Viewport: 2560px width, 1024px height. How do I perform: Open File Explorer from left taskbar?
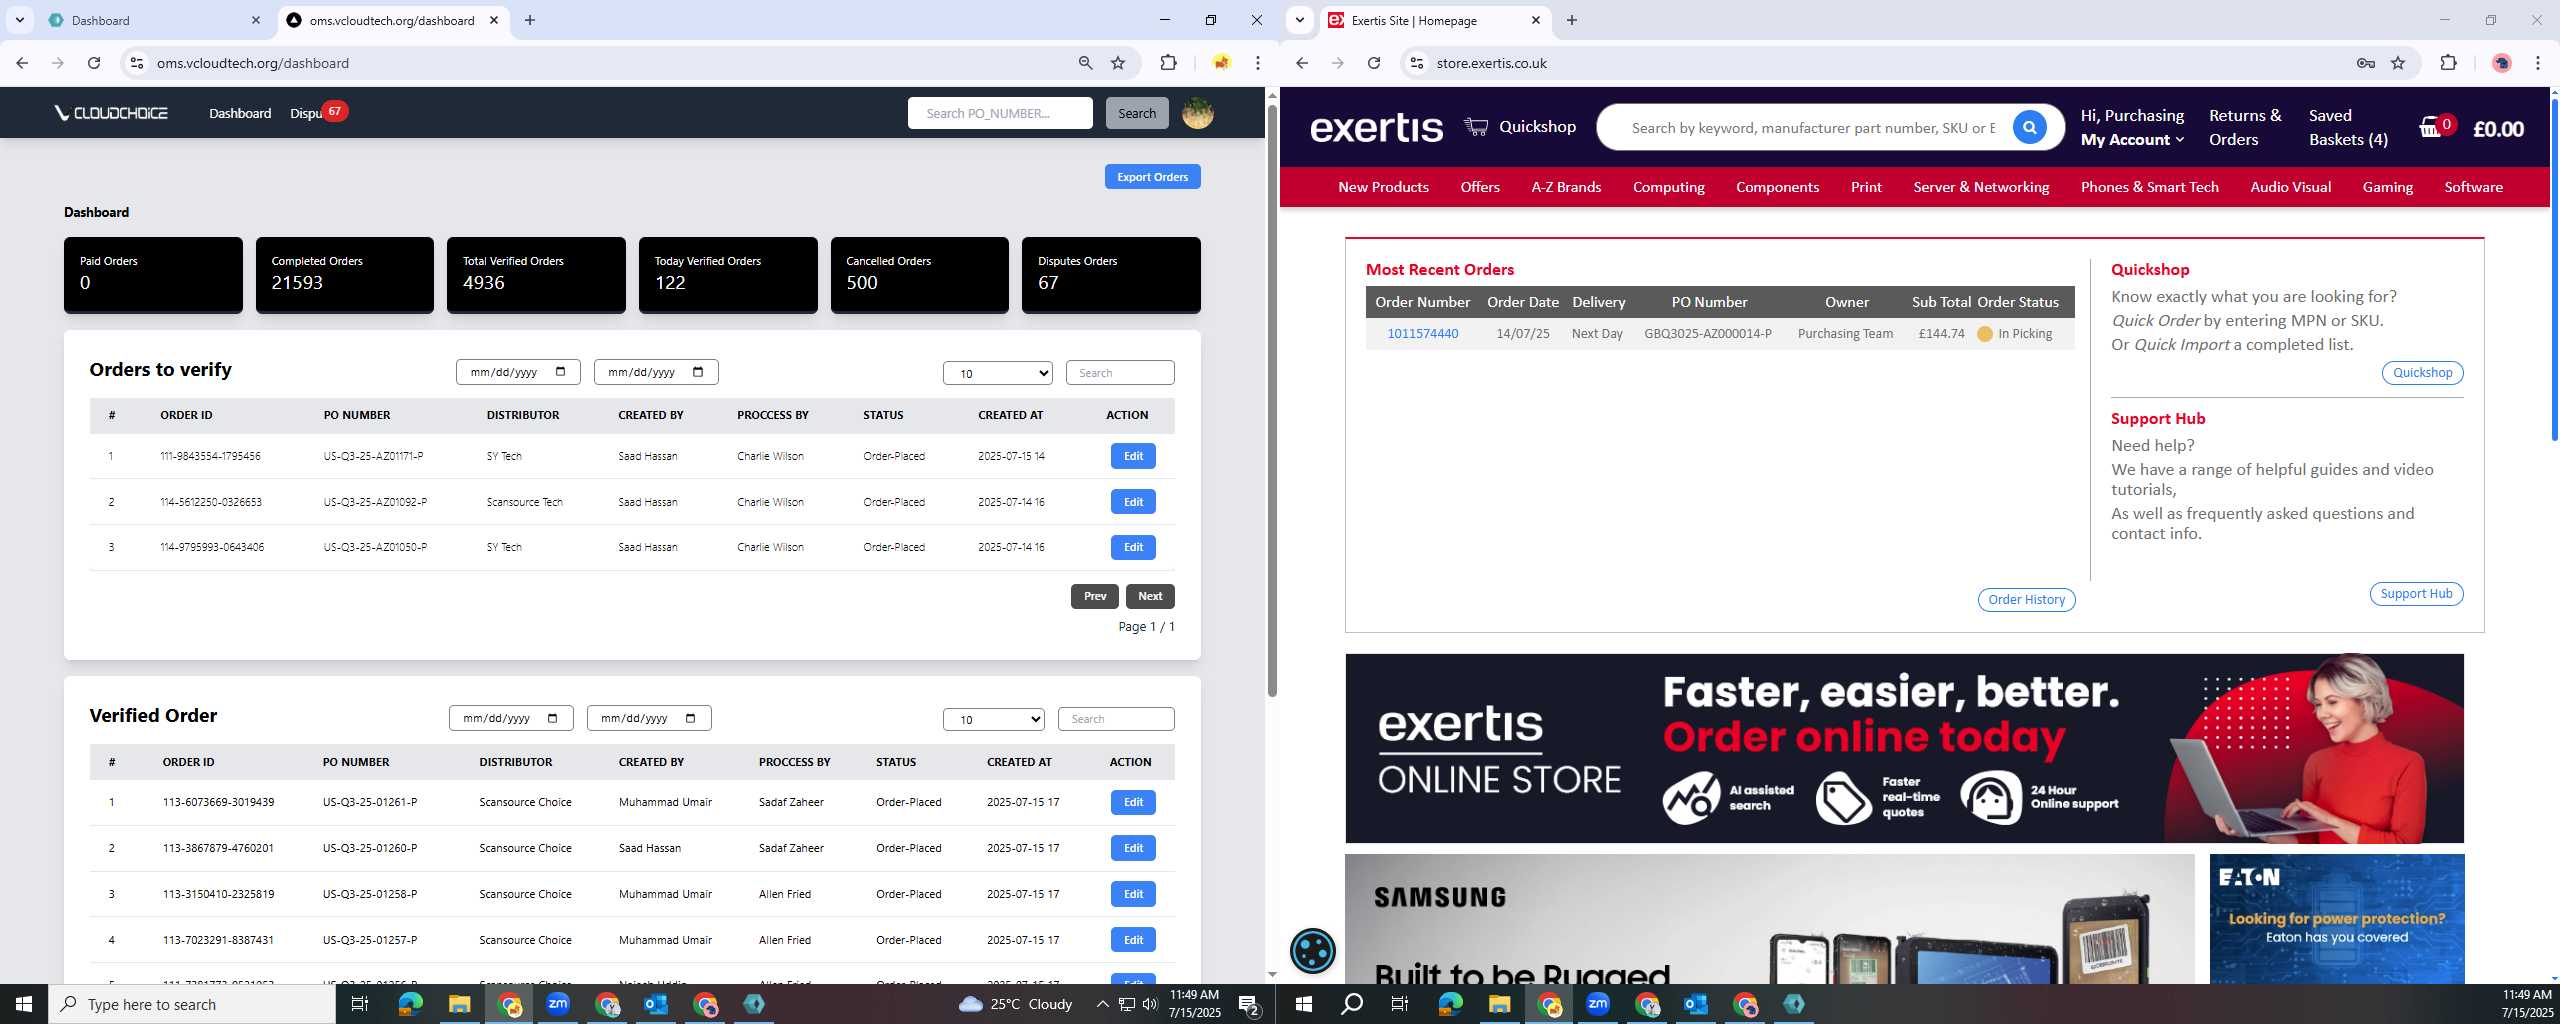click(x=459, y=1004)
